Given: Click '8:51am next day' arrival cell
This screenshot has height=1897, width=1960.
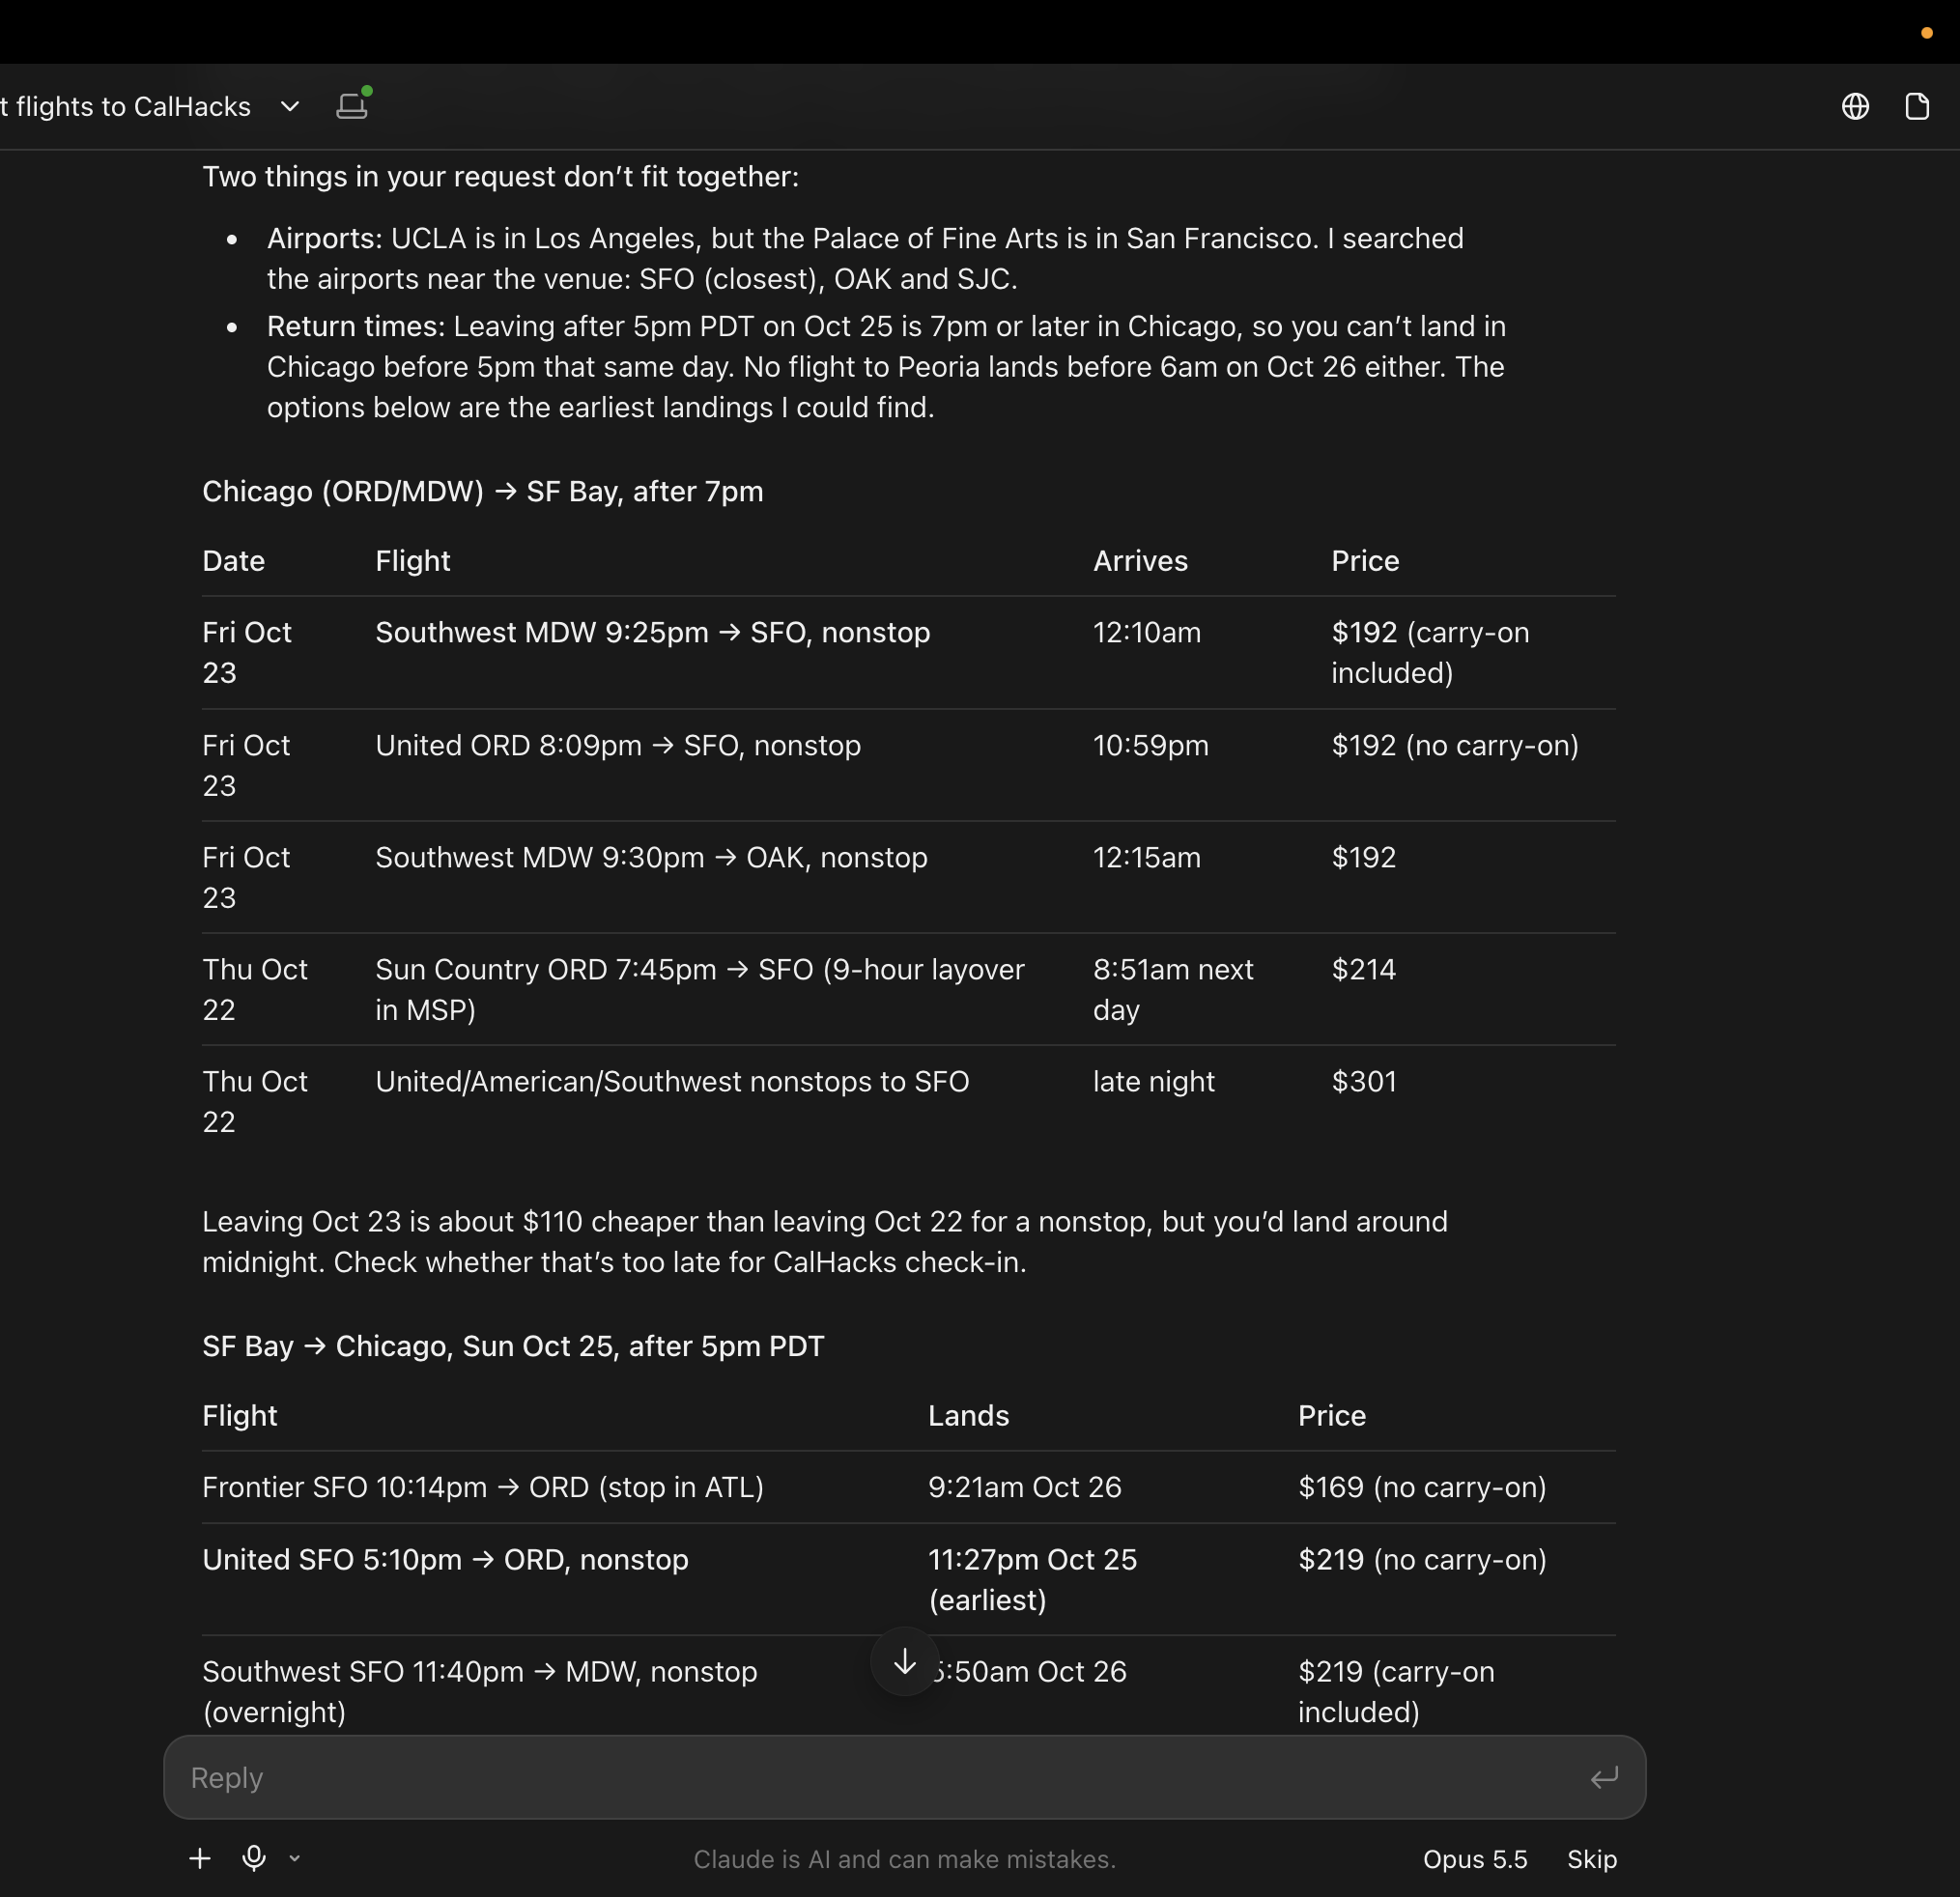Looking at the screenshot, I should (1172, 989).
